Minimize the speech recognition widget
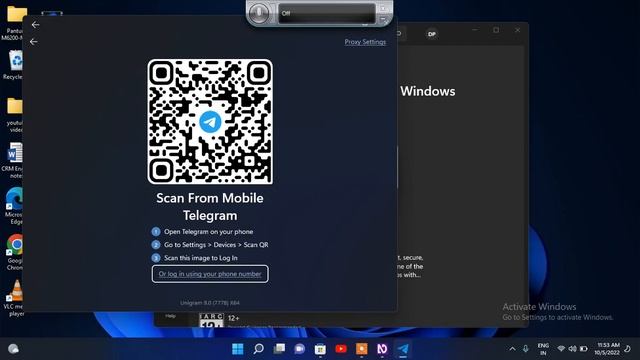Viewport: 640px width, 360px height. click(x=383, y=19)
